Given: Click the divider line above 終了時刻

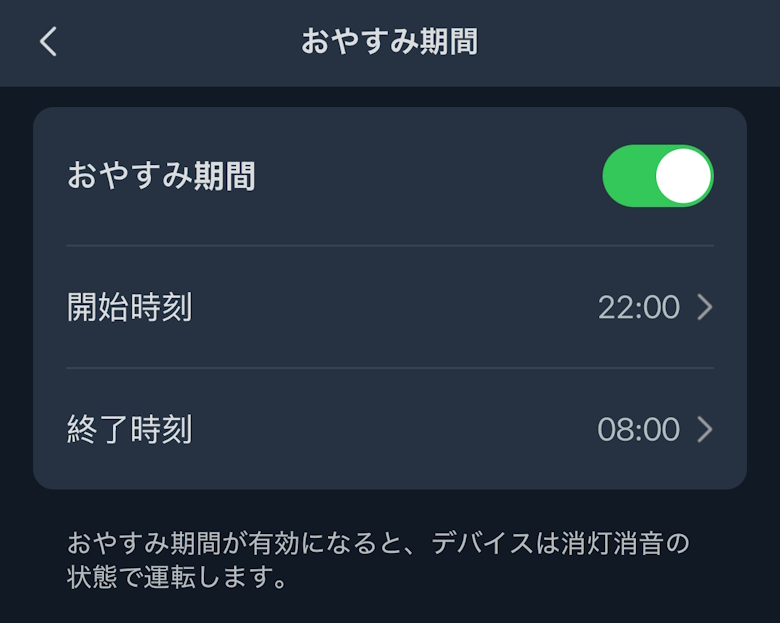Looking at the screenshot, I should pos(390,368).
